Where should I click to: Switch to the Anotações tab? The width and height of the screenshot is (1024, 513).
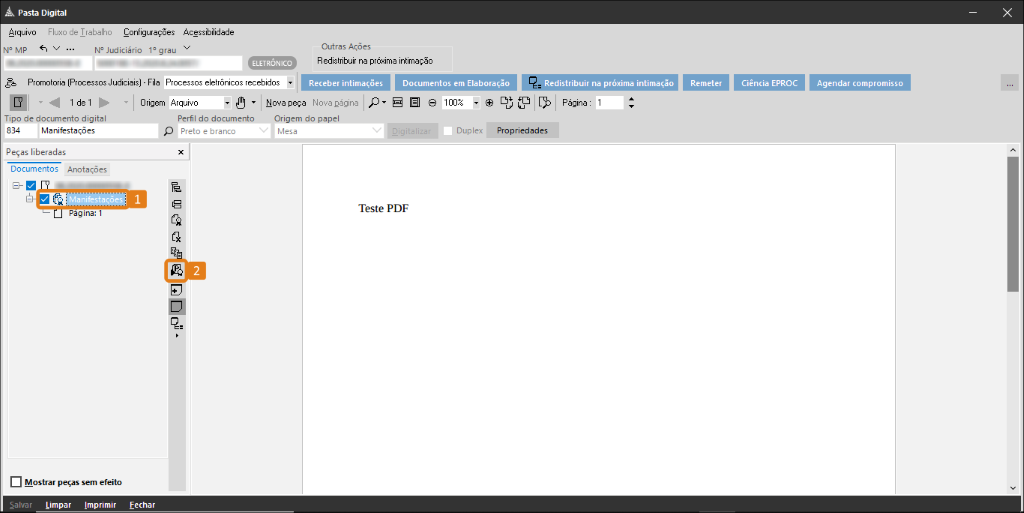click(86, 169)
